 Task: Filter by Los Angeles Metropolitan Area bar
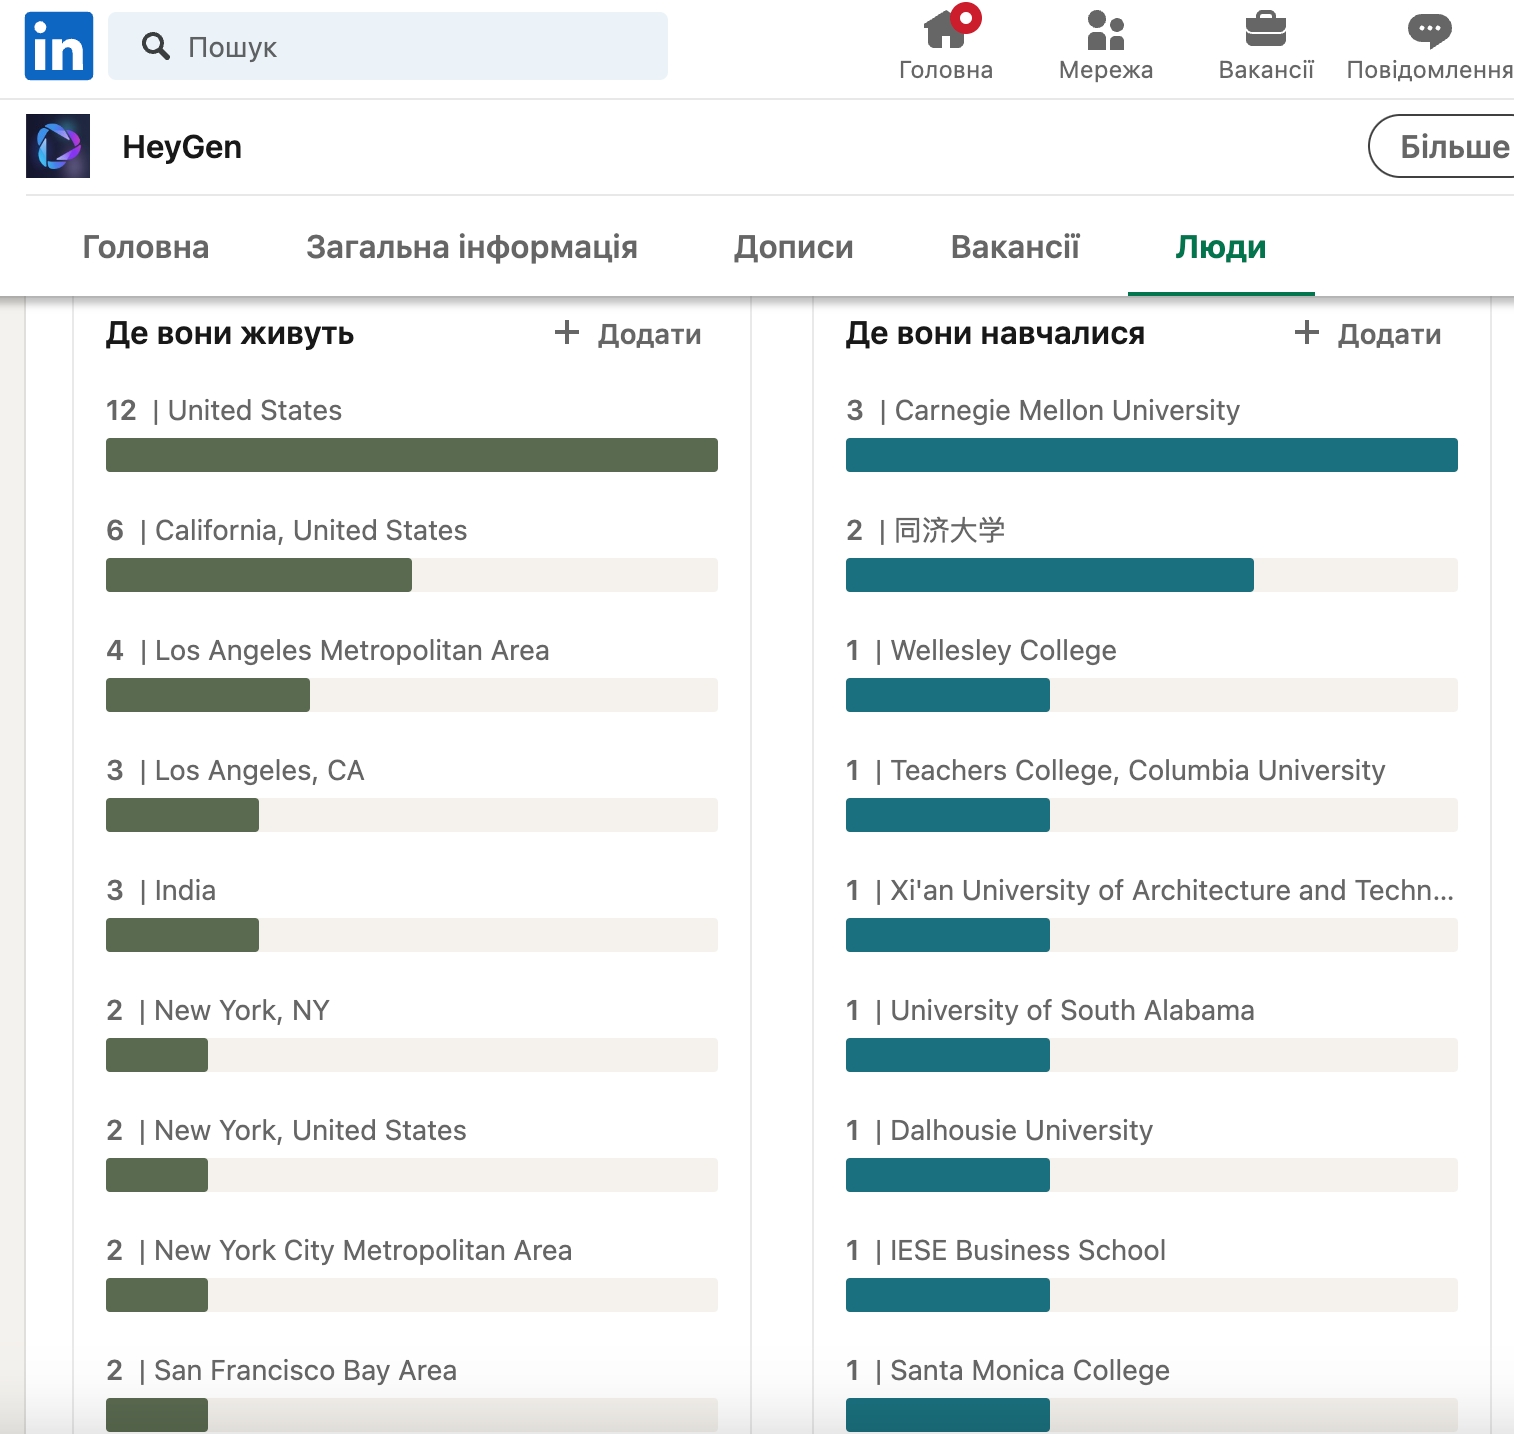pyautogui.click(x=412, y=695)
